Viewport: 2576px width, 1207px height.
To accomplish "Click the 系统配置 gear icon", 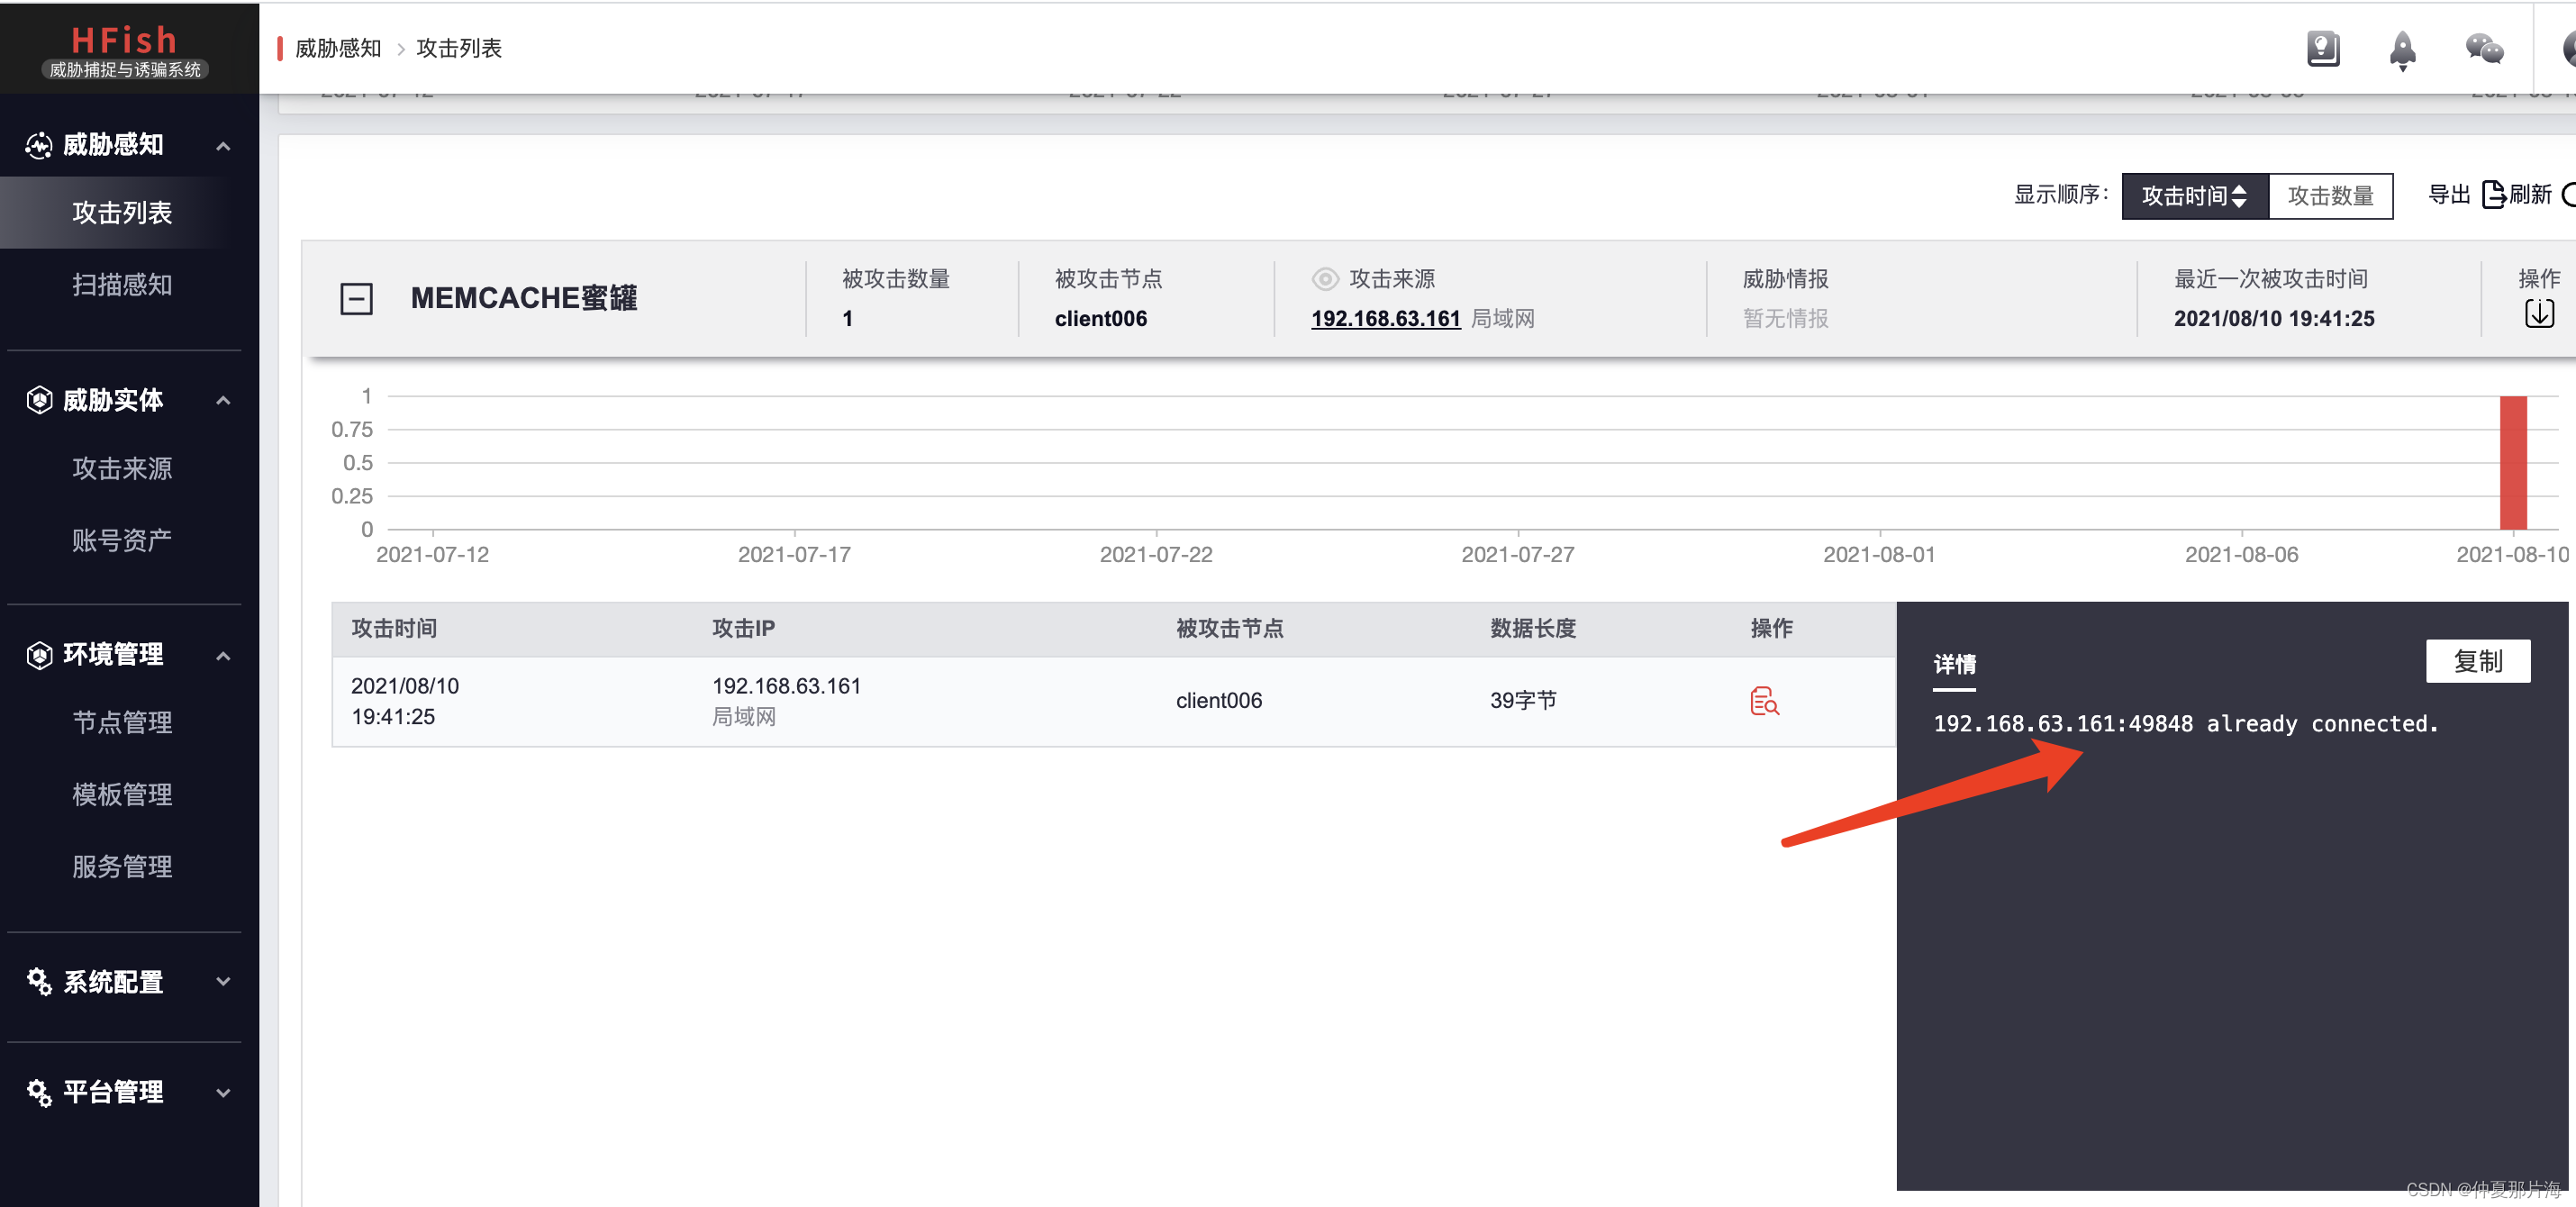I will coord(39,981).
